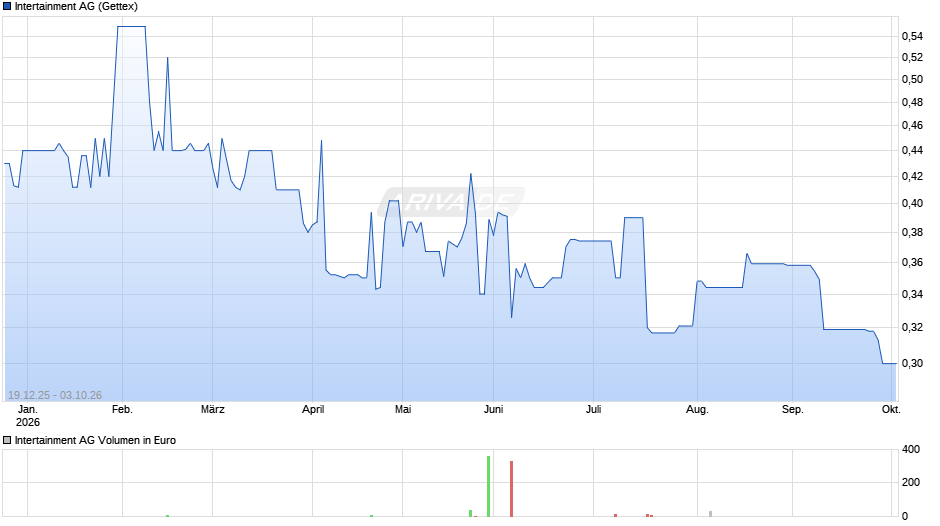Click the 400 volume axis value
This screenshot has width=940, height=526.
[x=911, y=449]
